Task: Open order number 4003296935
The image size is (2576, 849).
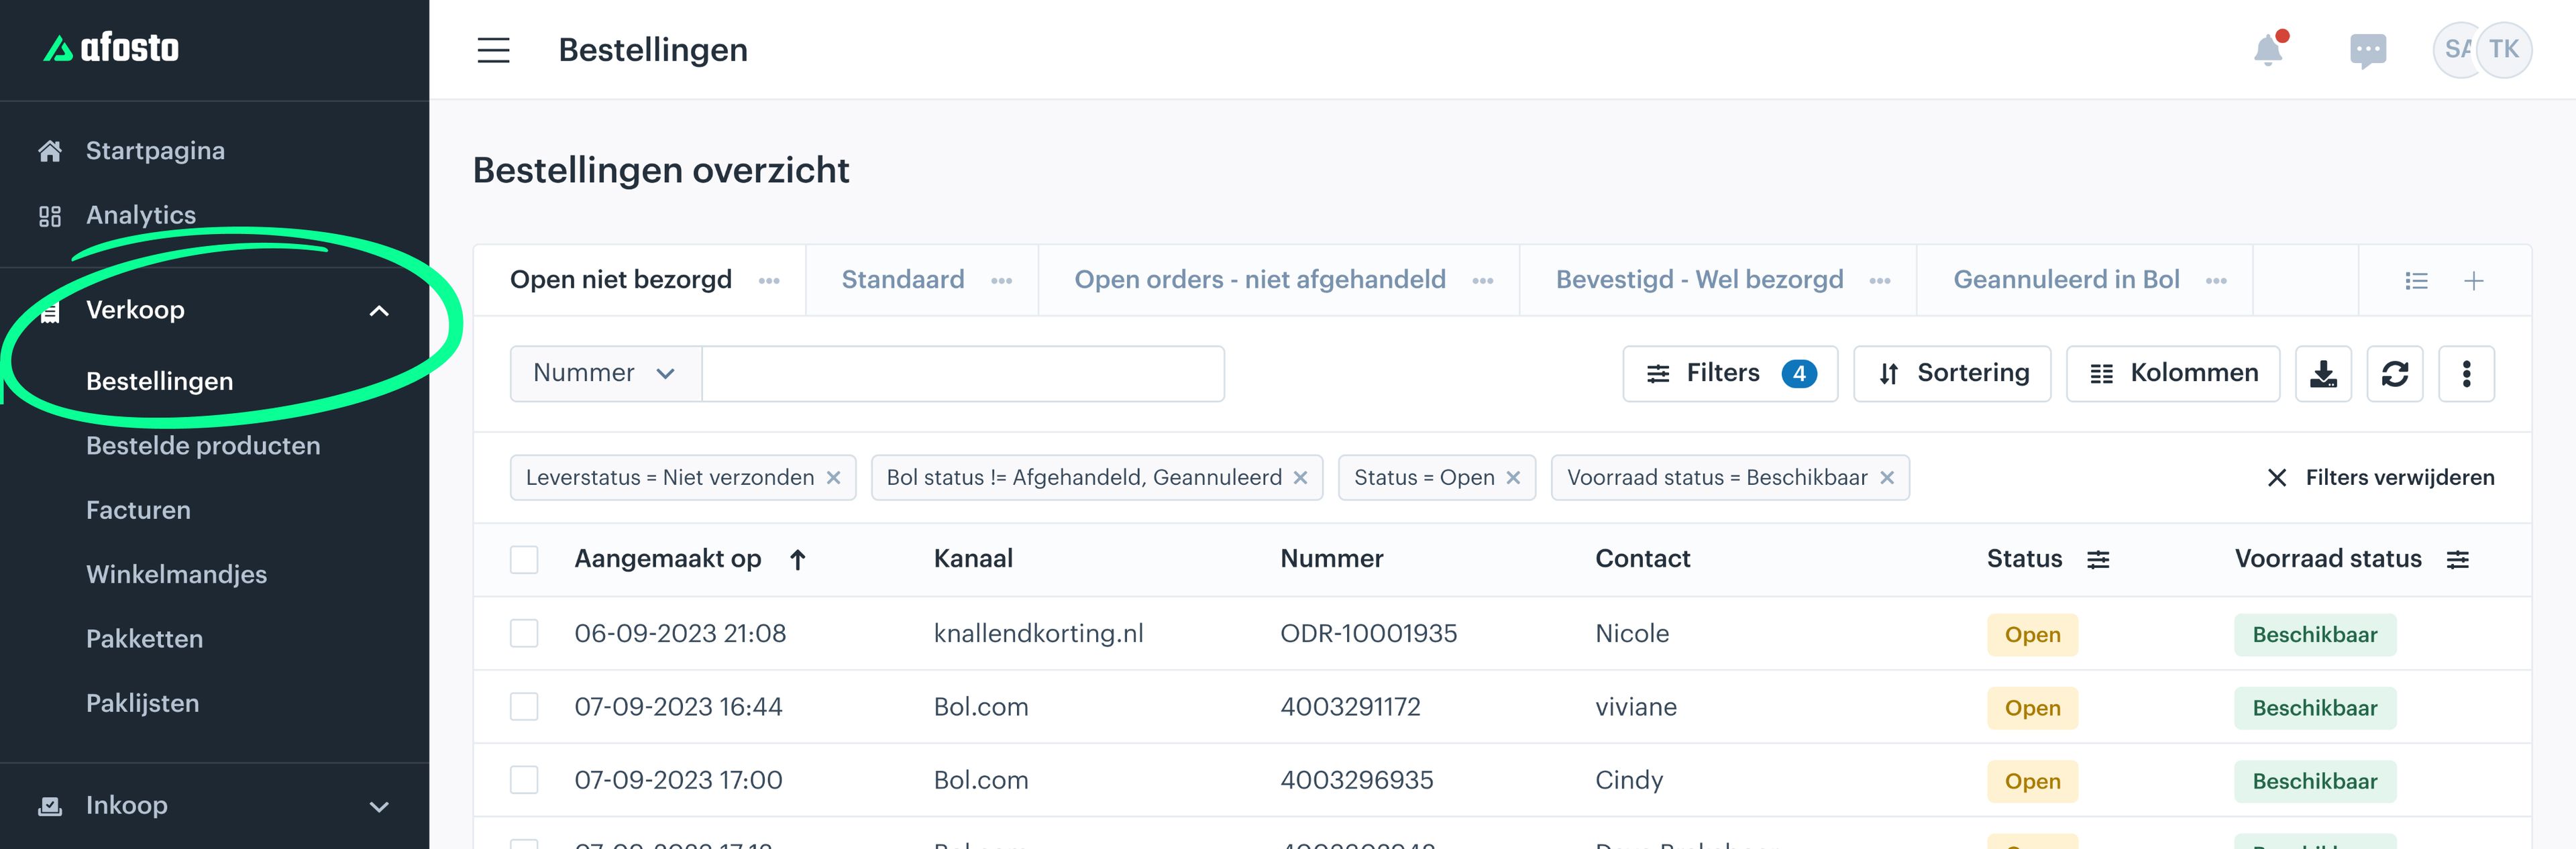Action: click(x=1357, y=780)
